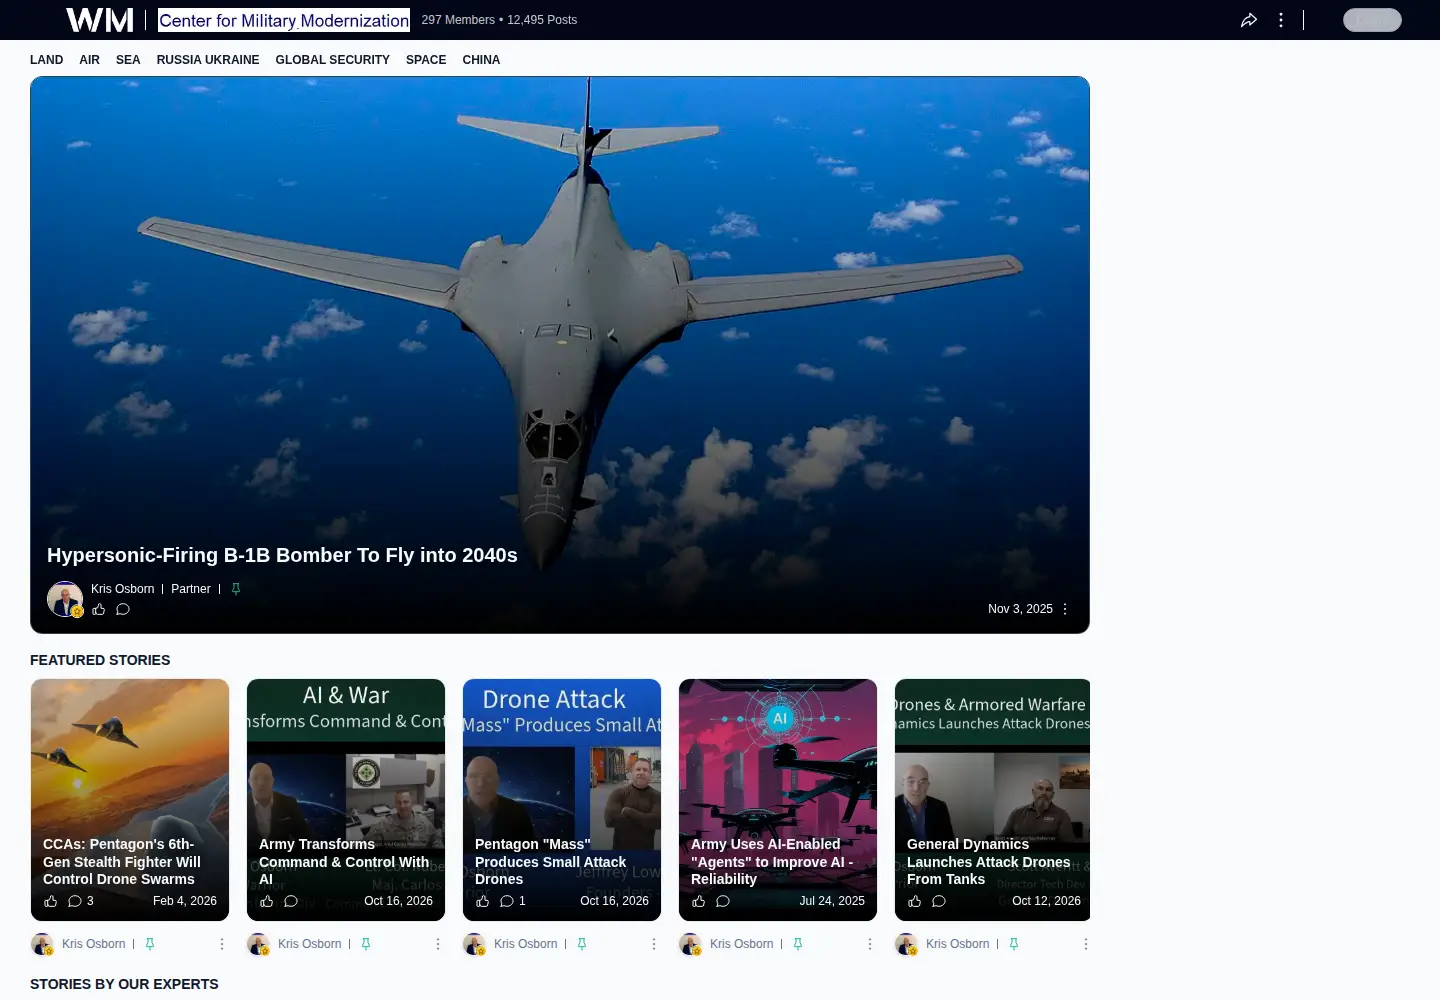Select the RUSSIA UKRAINE nav item
The width and height of the screenshot is (1440, 1000).
point(208,60)
